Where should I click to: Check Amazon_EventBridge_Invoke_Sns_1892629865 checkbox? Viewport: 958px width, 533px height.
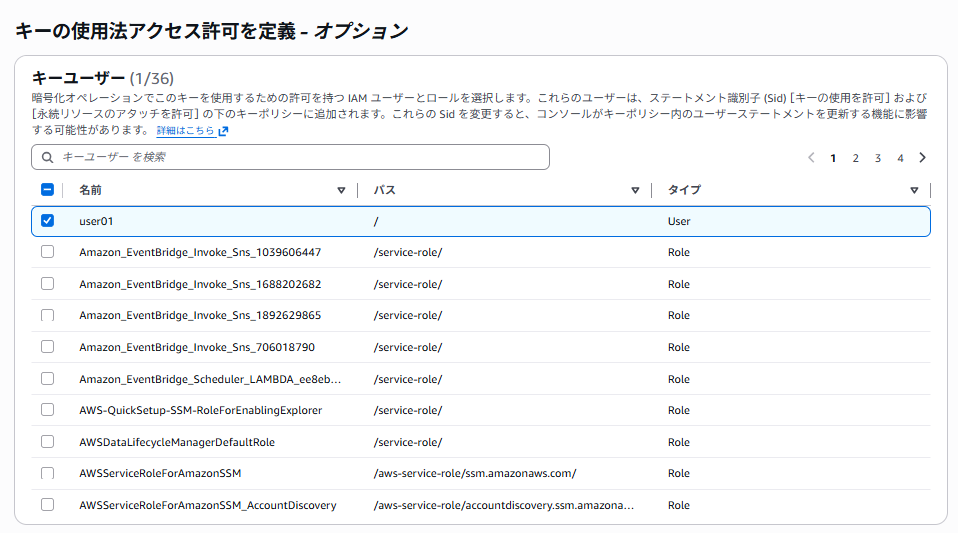[x=47, y=315]
